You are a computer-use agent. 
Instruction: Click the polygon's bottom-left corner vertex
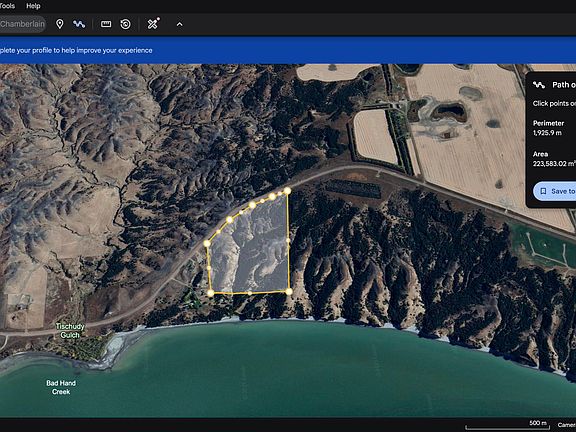(x=210, y=293)
